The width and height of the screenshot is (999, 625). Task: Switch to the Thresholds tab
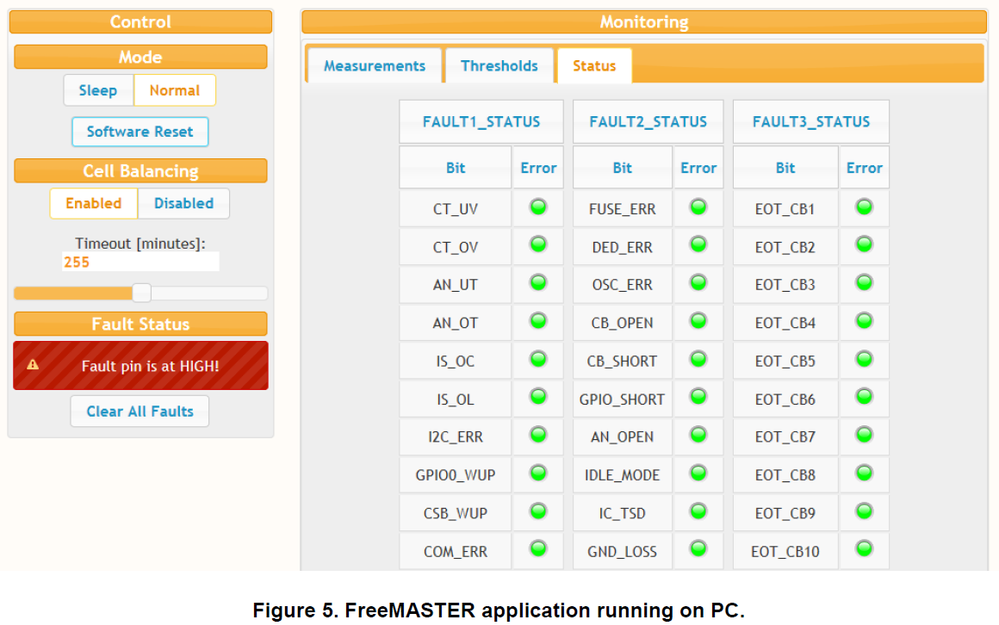(x=499, y=66)
